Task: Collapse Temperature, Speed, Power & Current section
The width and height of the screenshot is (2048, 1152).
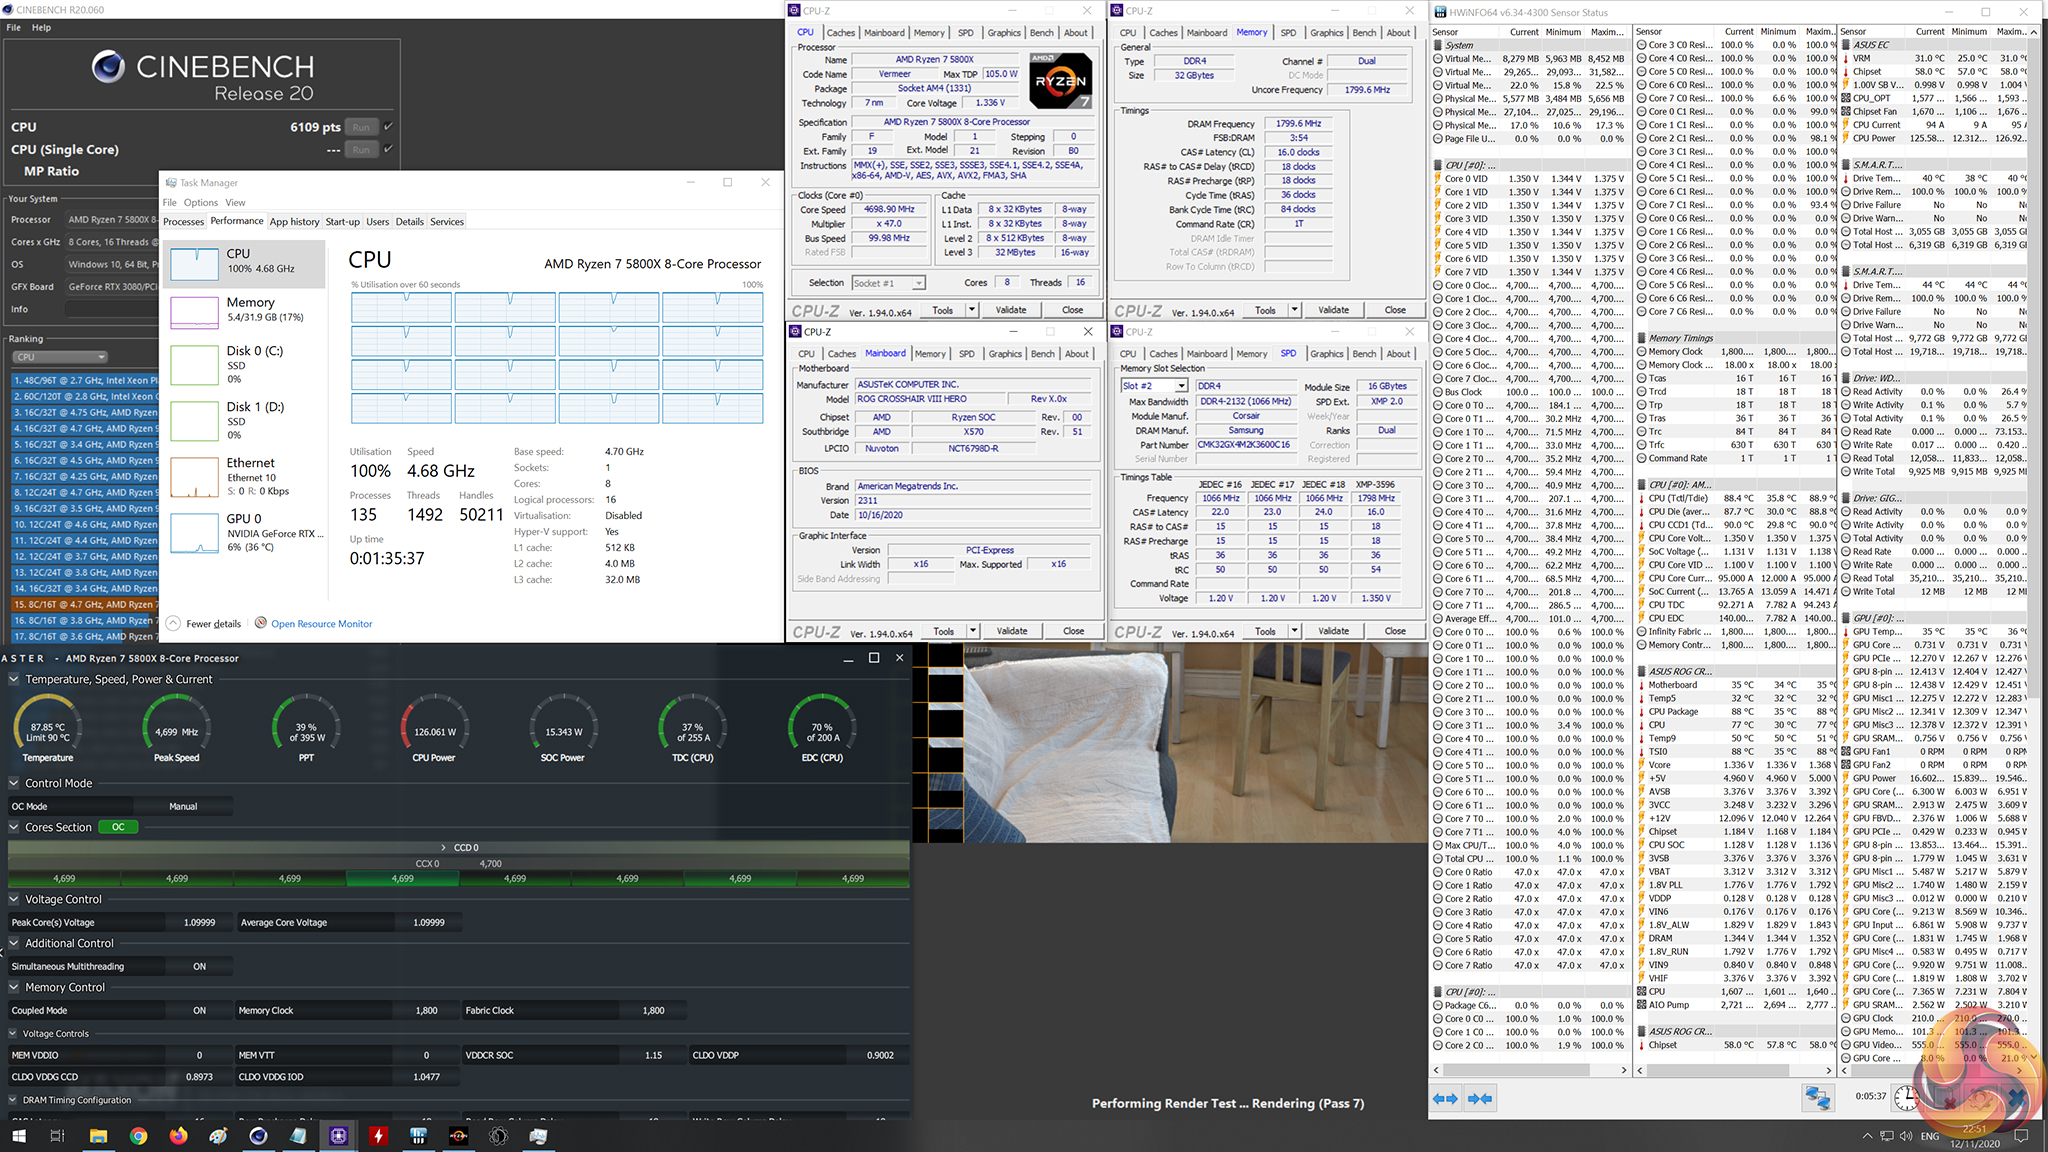Action: [14, 679]
